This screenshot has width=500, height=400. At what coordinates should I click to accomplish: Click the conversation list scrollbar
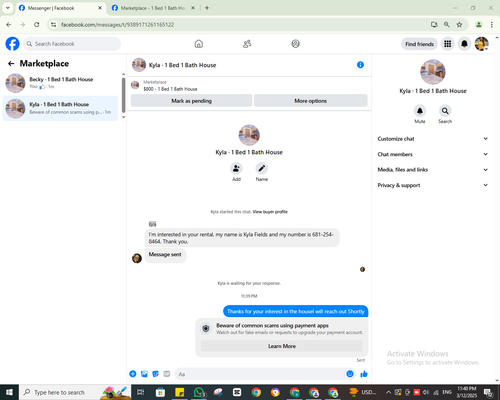click(x=123, y=95)
